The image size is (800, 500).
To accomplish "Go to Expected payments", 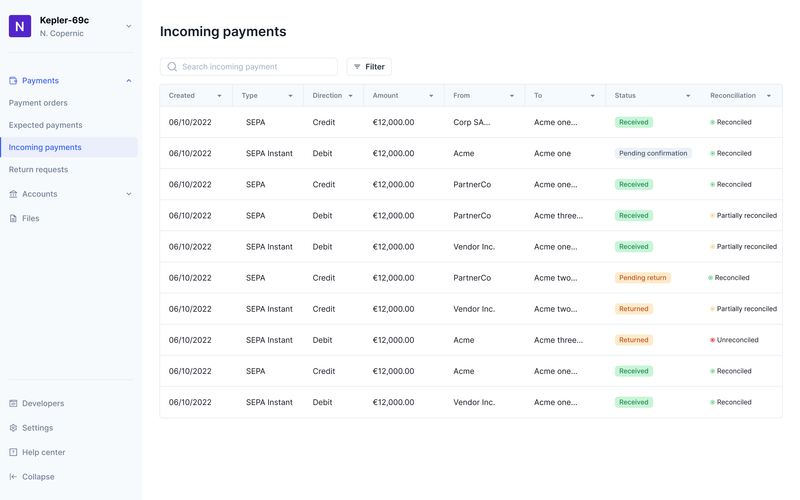I will [45, 125].
